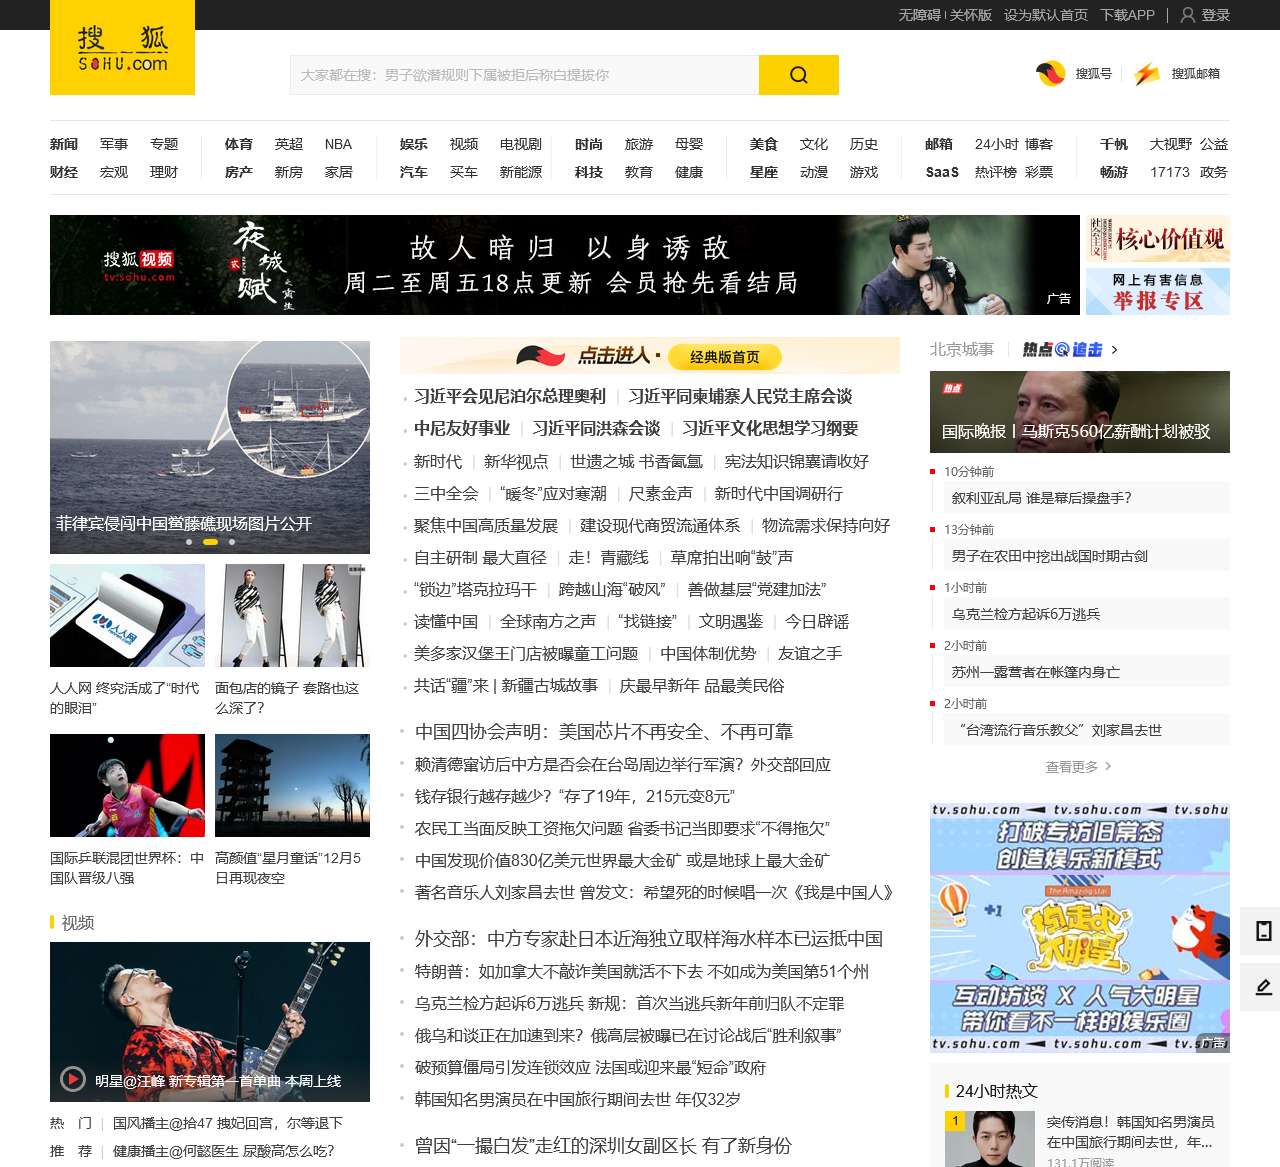Expand 查看更多 in hot news list
The height and width of the screenshot is (1167, 1280).
pos(1078,766)
